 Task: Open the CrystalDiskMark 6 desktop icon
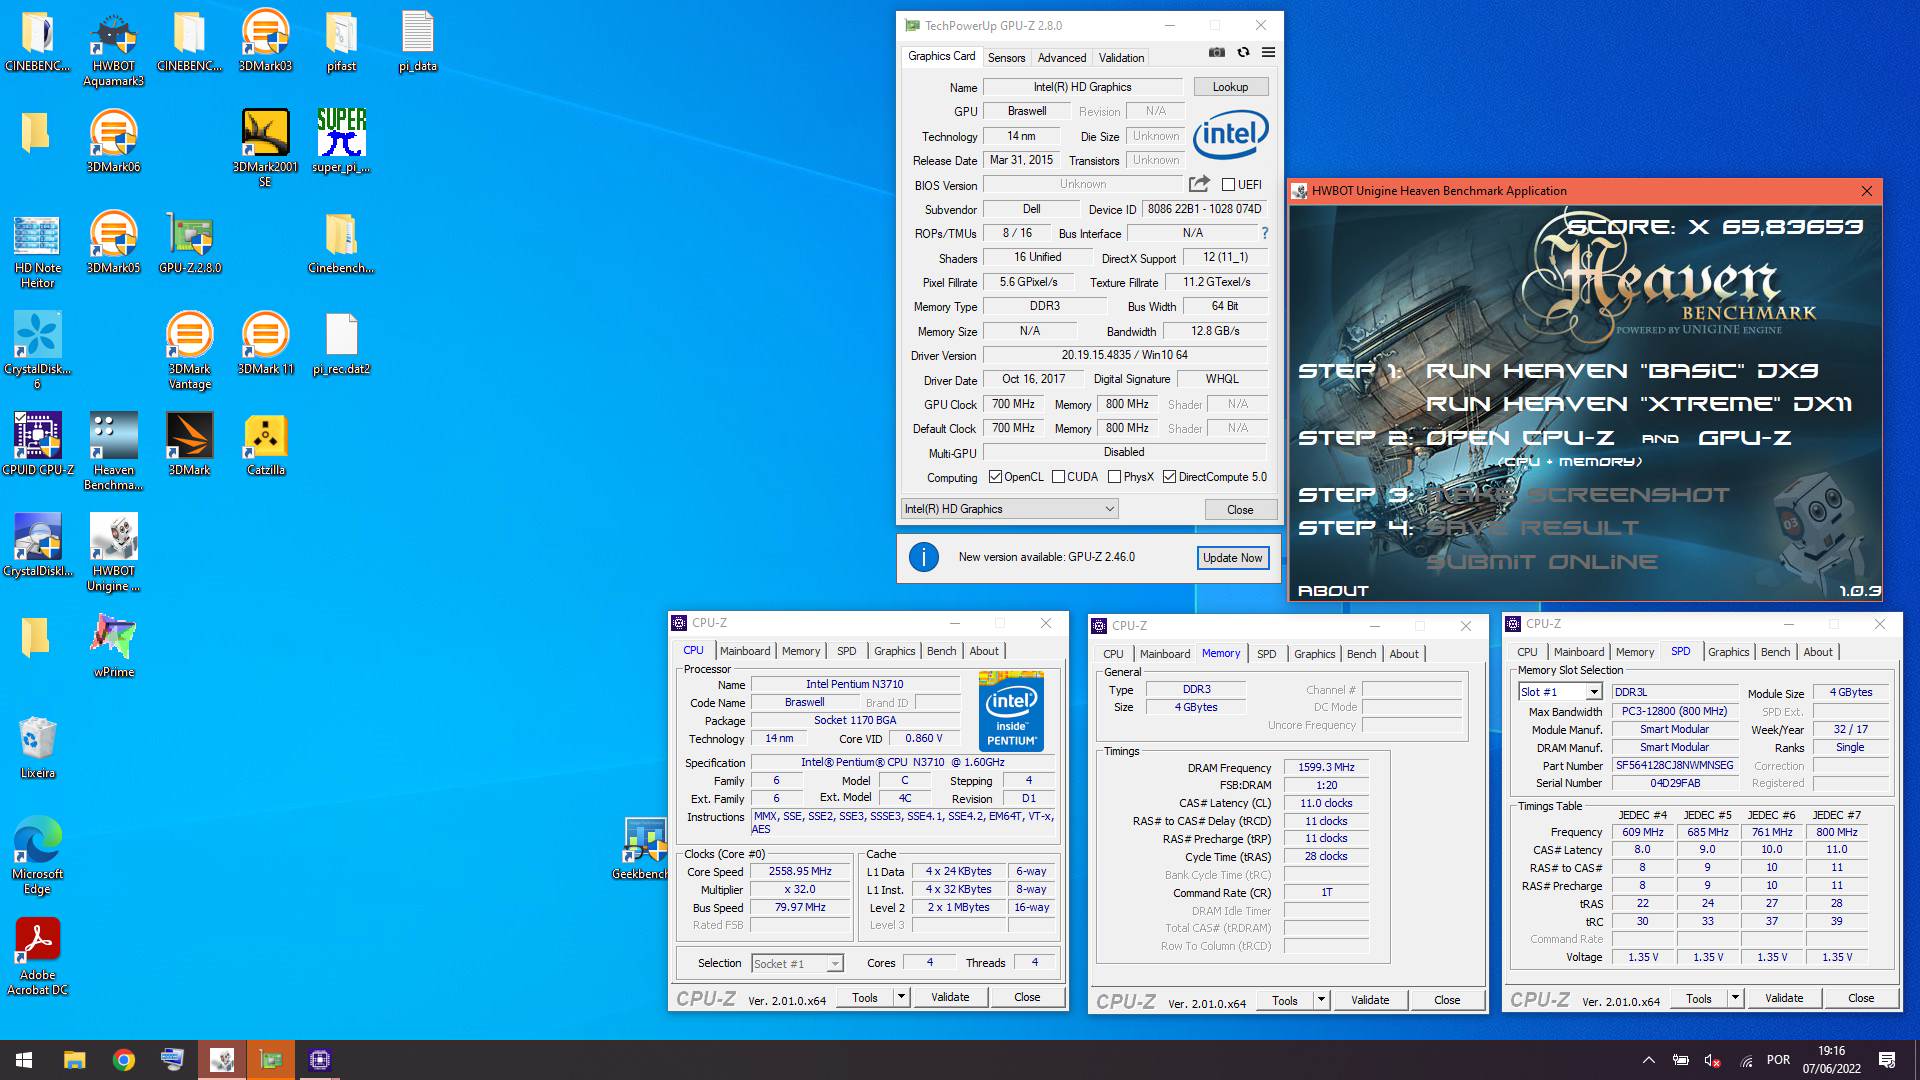click(x=37, y=351)
